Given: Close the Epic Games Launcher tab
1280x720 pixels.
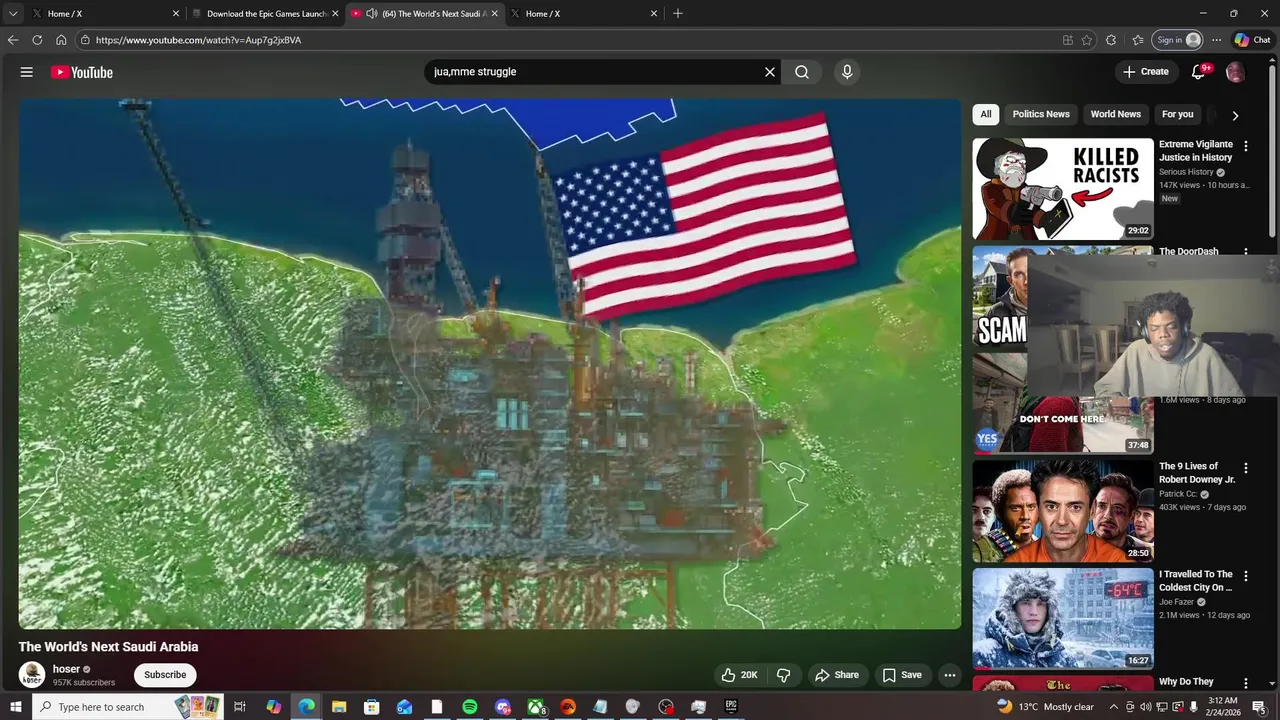Looking at the screenshot, I should (x=335, y=13).
